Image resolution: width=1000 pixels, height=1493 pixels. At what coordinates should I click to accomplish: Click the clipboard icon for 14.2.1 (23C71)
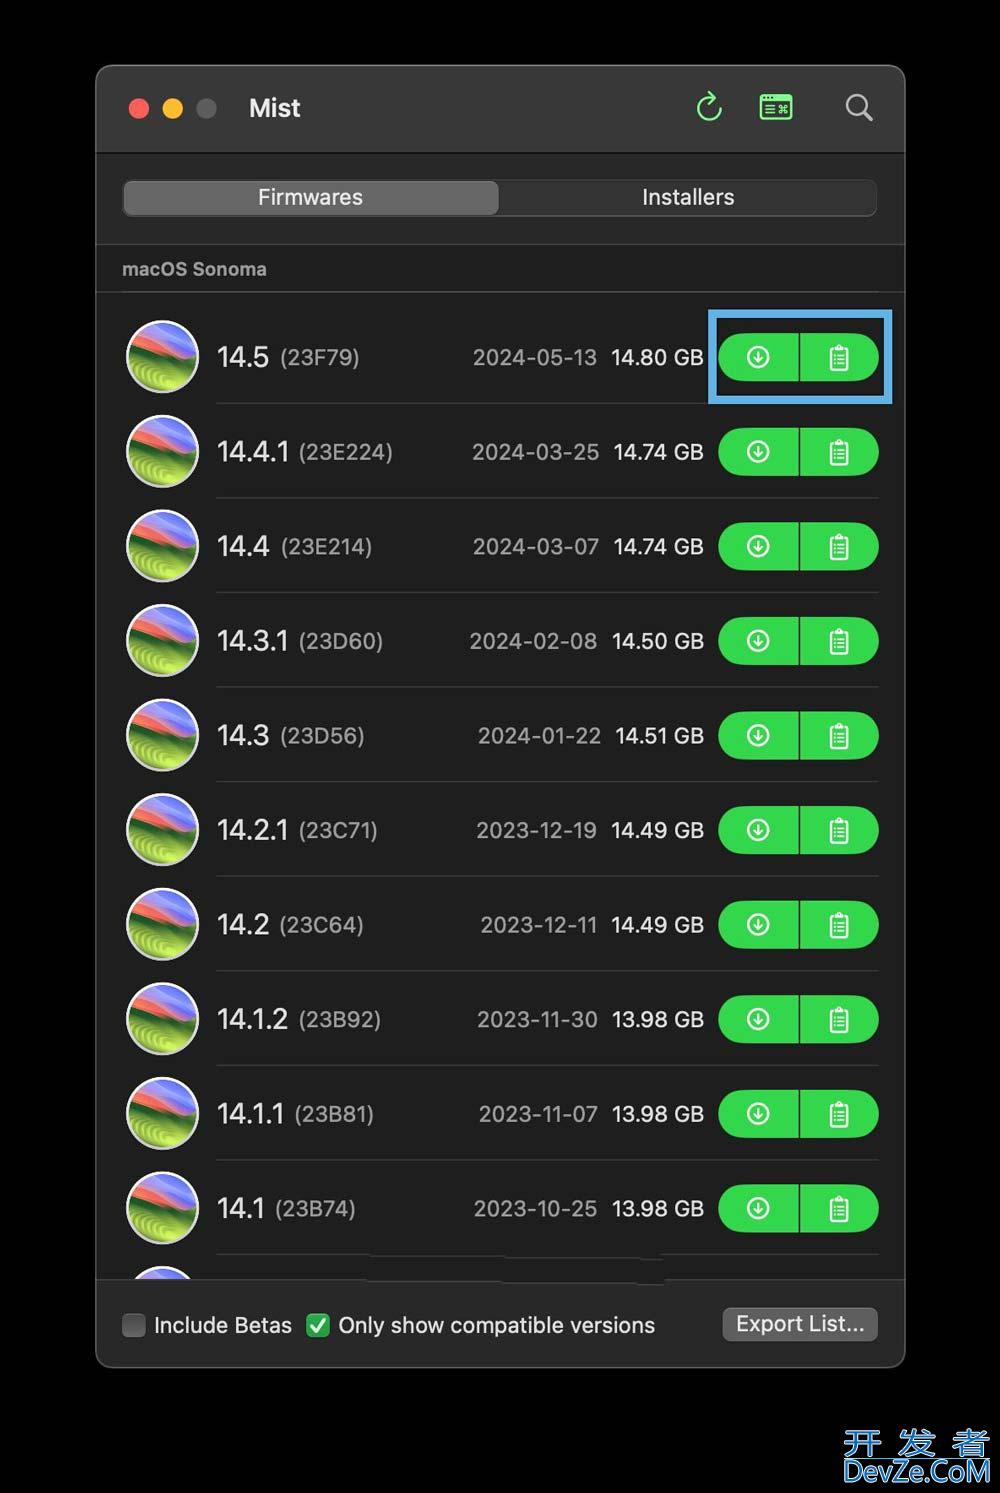839,830
